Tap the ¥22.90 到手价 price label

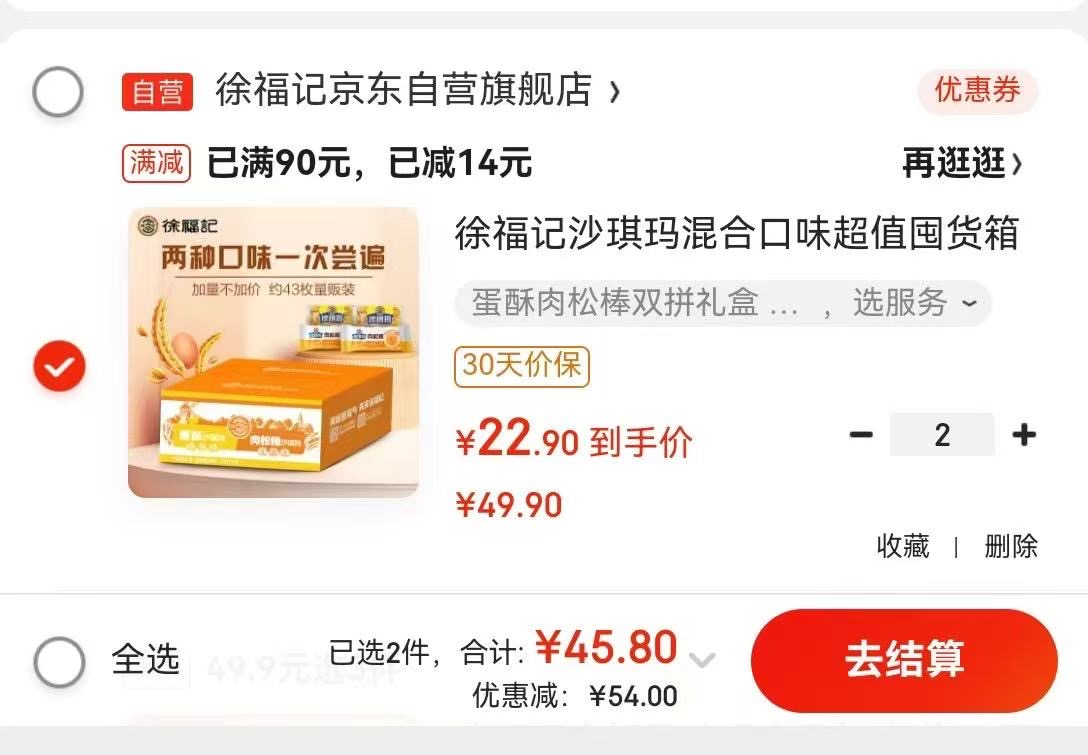[x=574, y=441]
